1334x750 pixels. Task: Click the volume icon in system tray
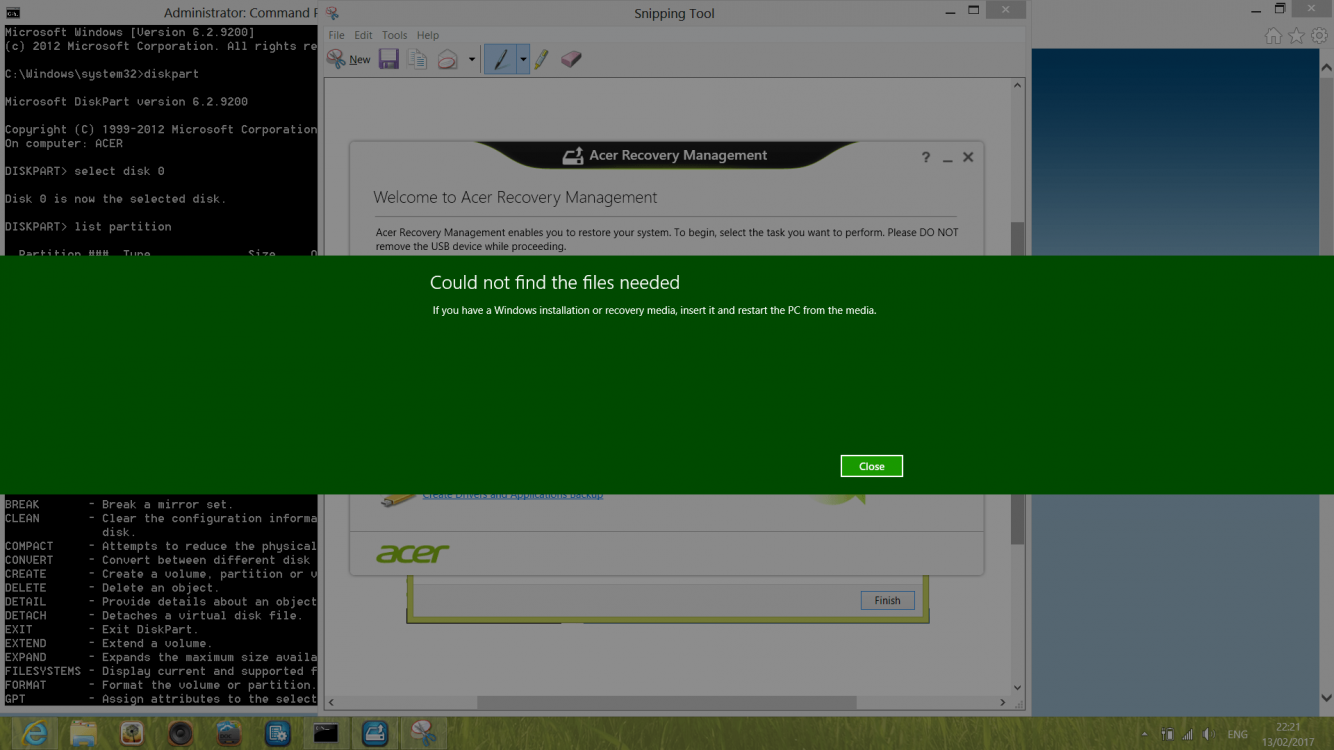click(1209, 734)
